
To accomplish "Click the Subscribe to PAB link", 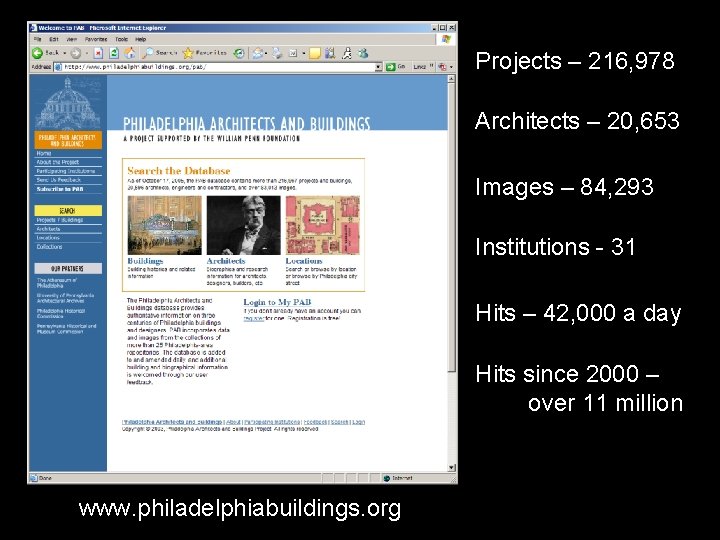I will tap(60, 189).
